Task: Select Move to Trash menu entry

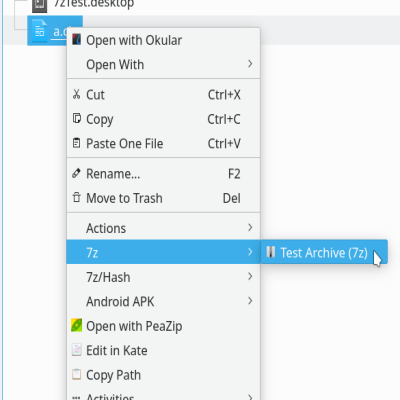Action: pos(163,198)
